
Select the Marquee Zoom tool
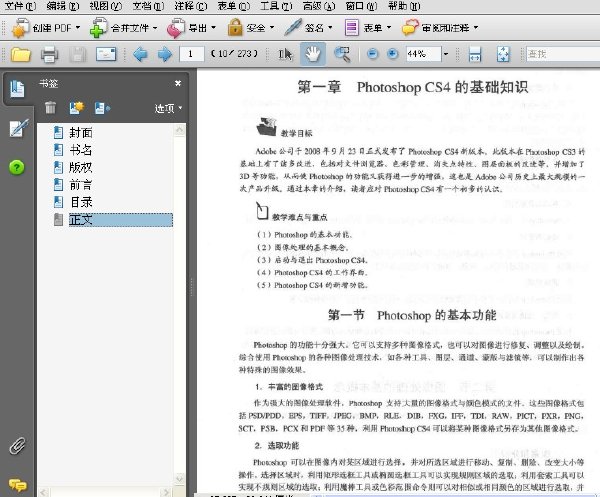coord(342,54)
